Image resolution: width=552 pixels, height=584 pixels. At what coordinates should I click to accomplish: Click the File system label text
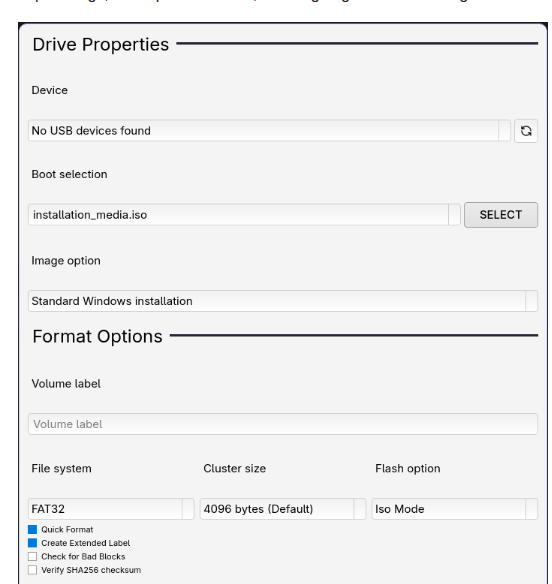tap(61, 469)
